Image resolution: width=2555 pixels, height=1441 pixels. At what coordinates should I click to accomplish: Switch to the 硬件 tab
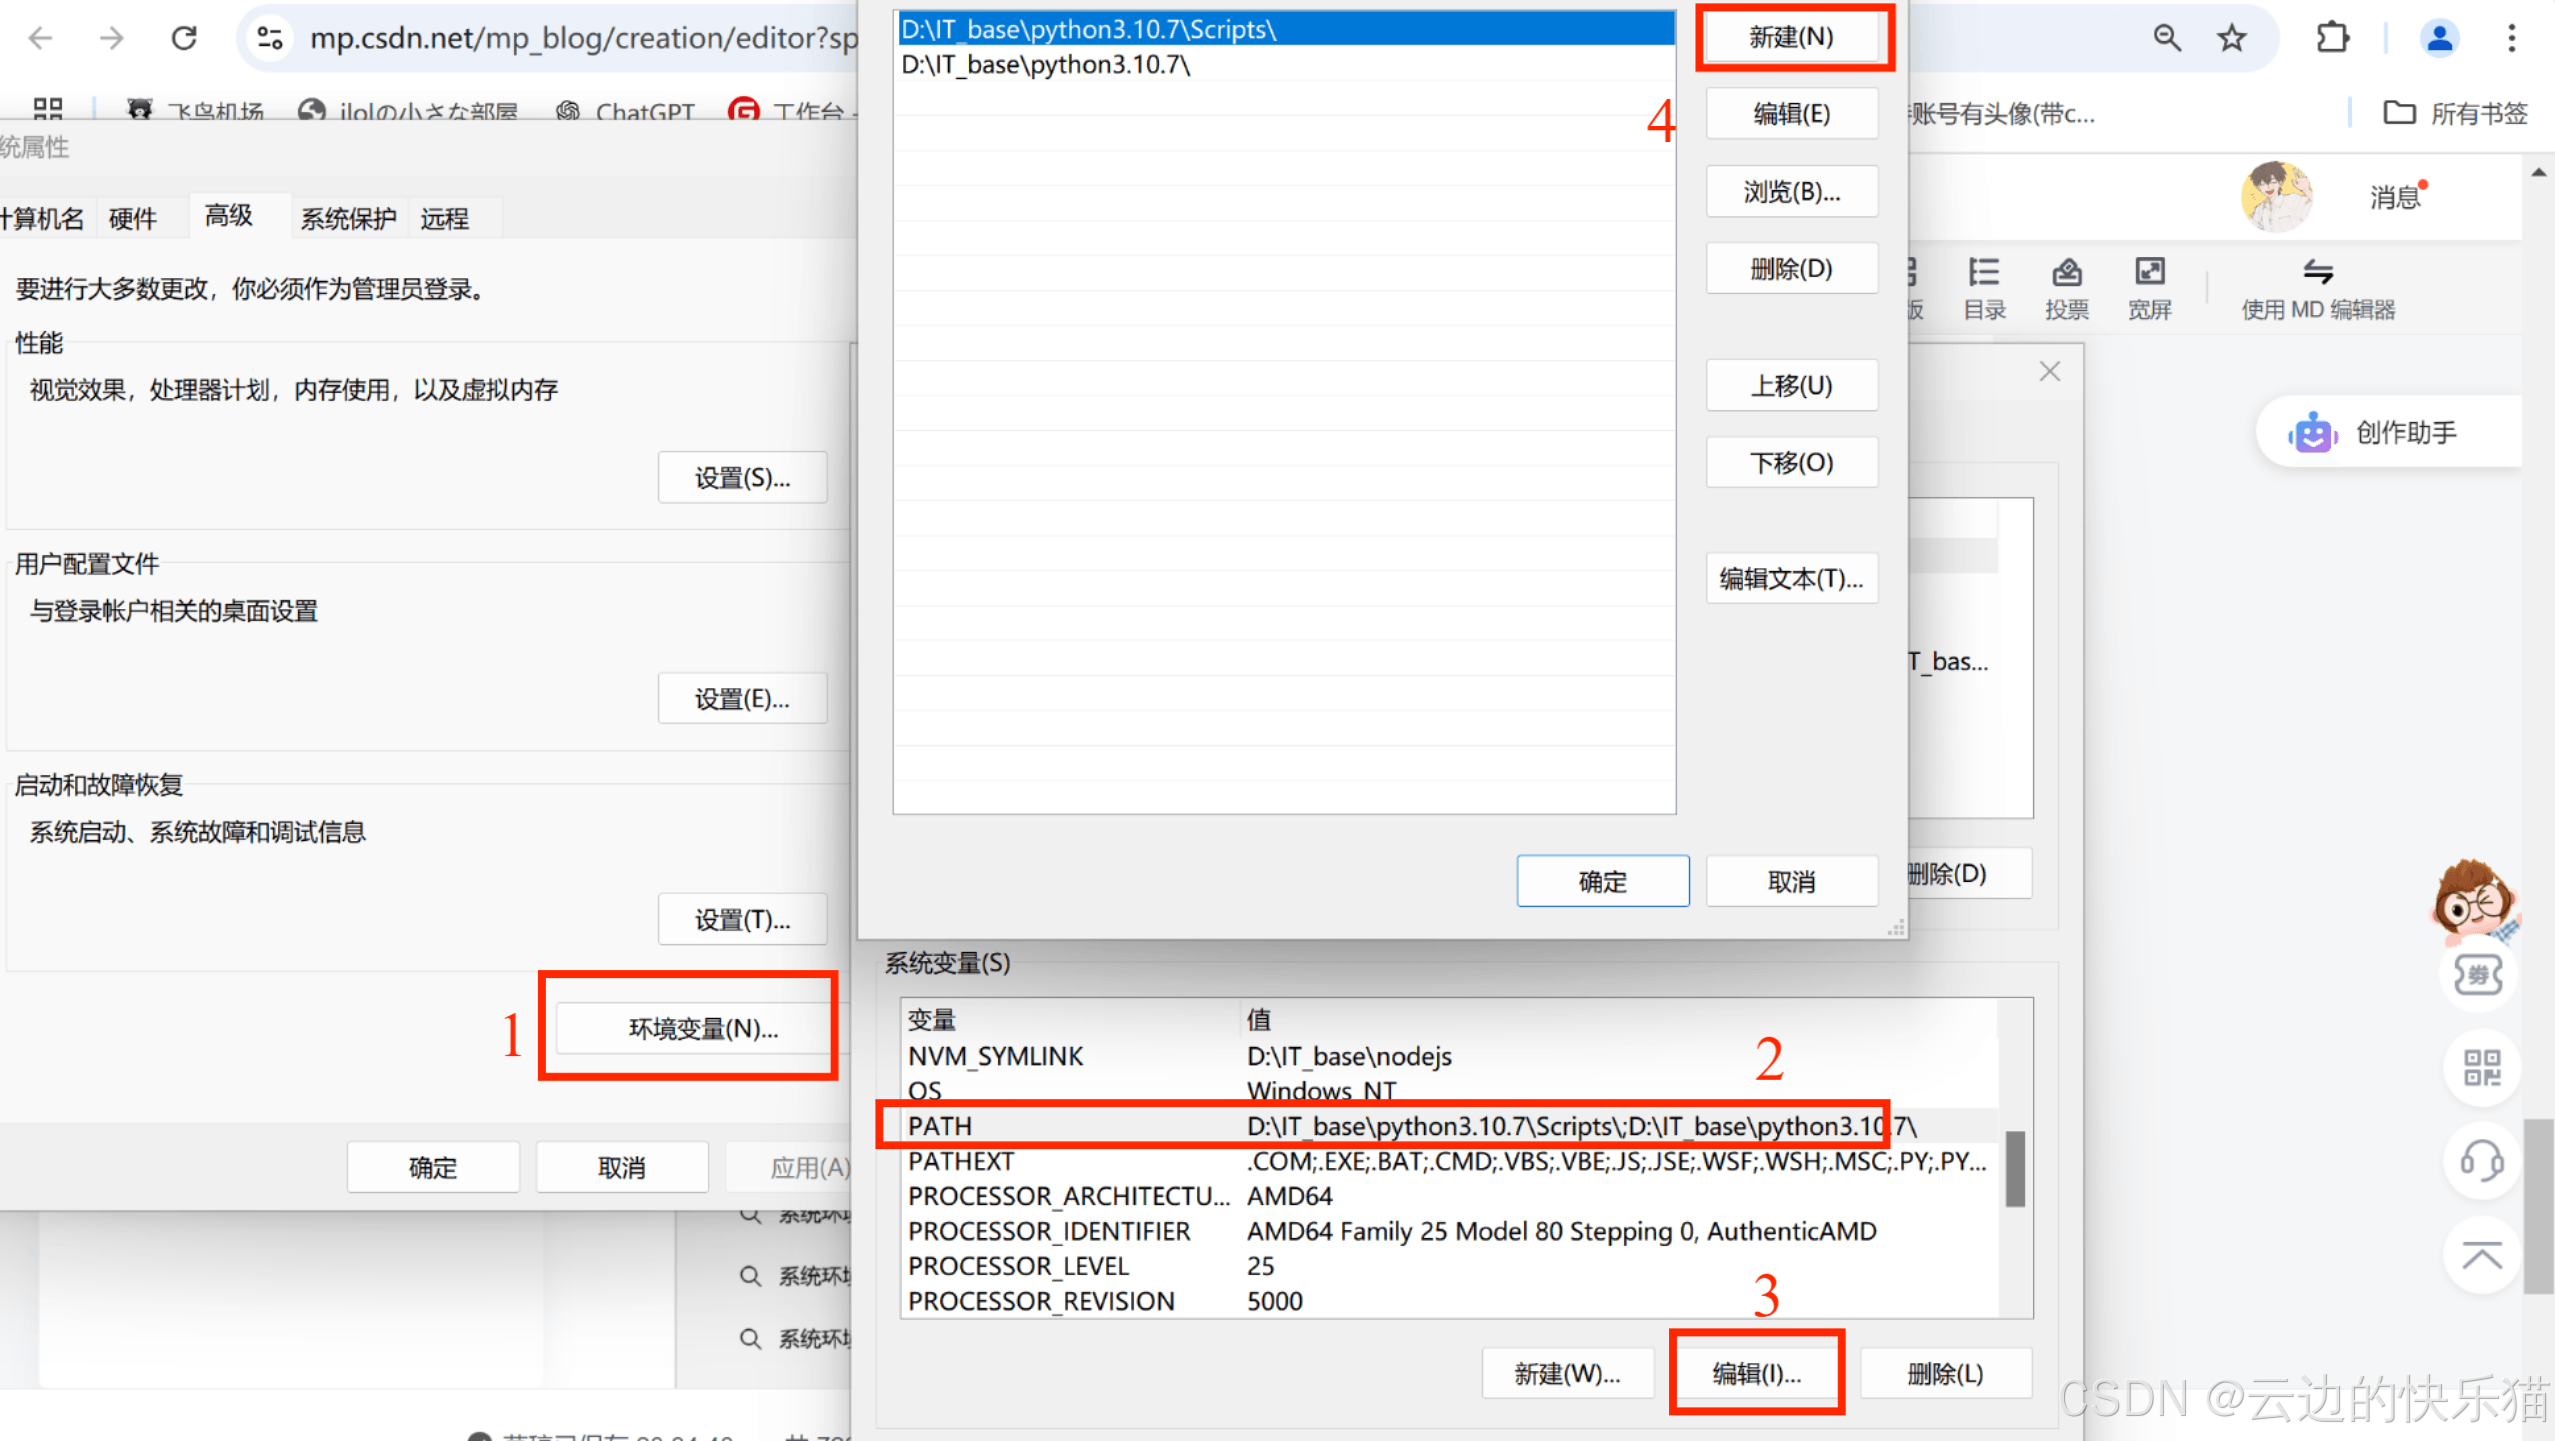click(133, 218)
